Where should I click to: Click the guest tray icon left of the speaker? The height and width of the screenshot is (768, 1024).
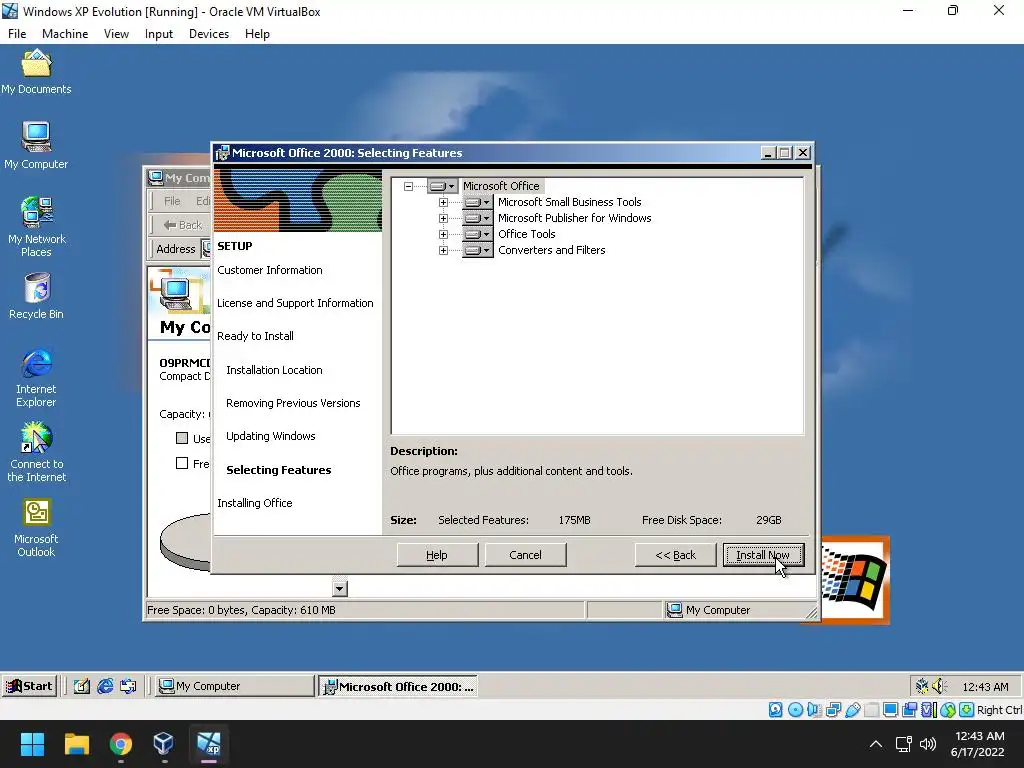point(921,686)
